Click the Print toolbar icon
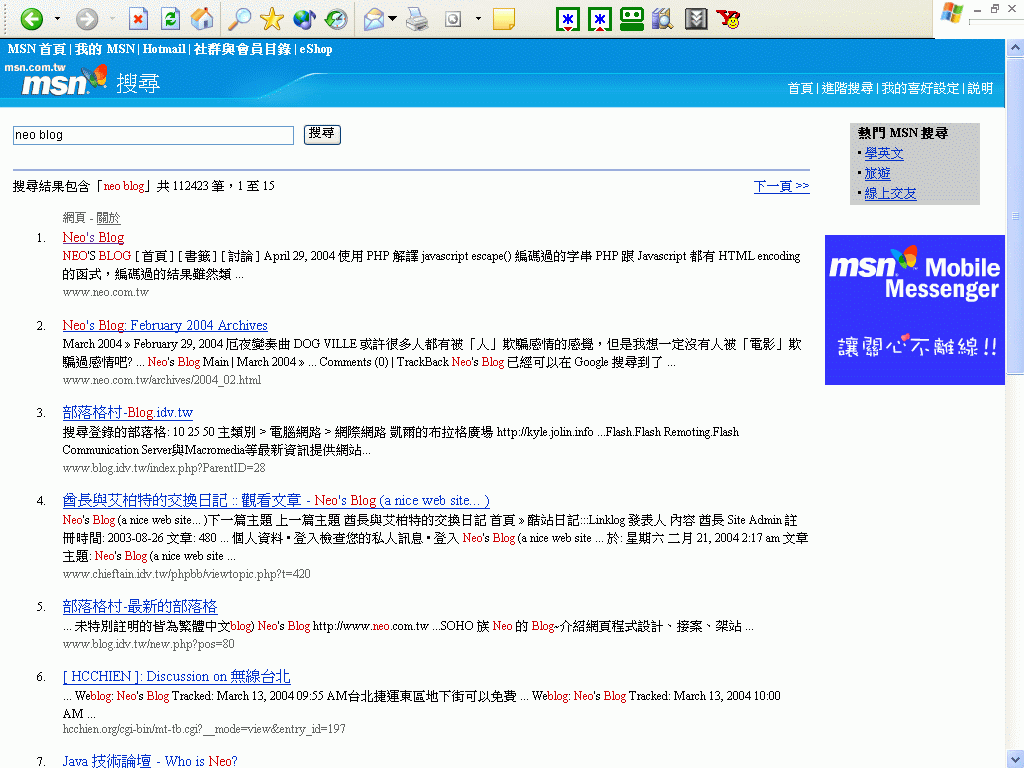This screenshot has height=768, width=1024. (x=417, y=18)
